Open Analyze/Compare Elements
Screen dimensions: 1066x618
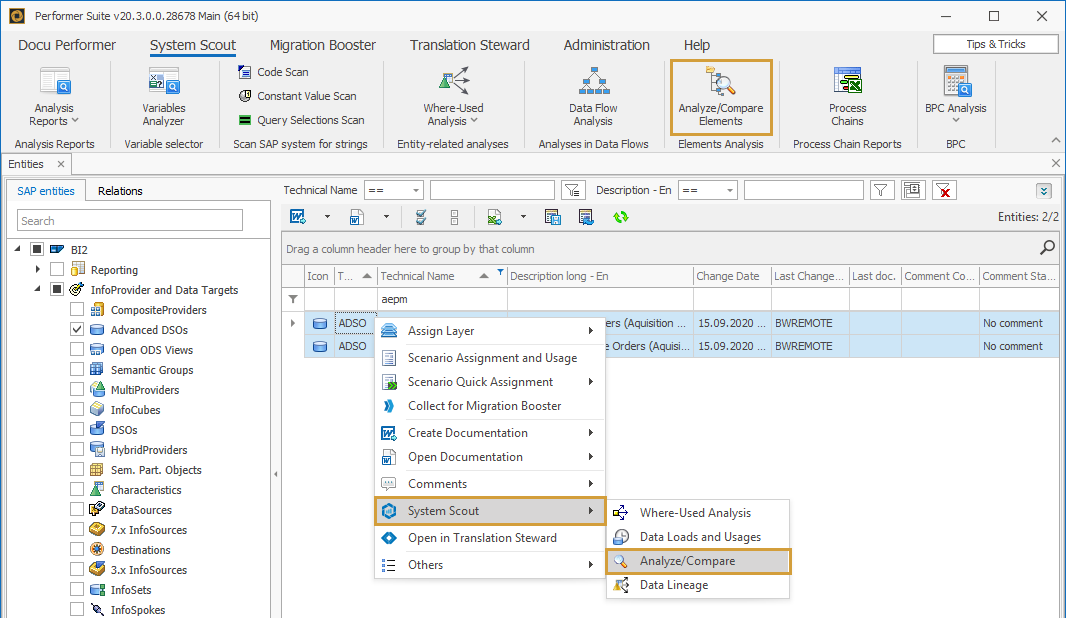coord(721,97)
